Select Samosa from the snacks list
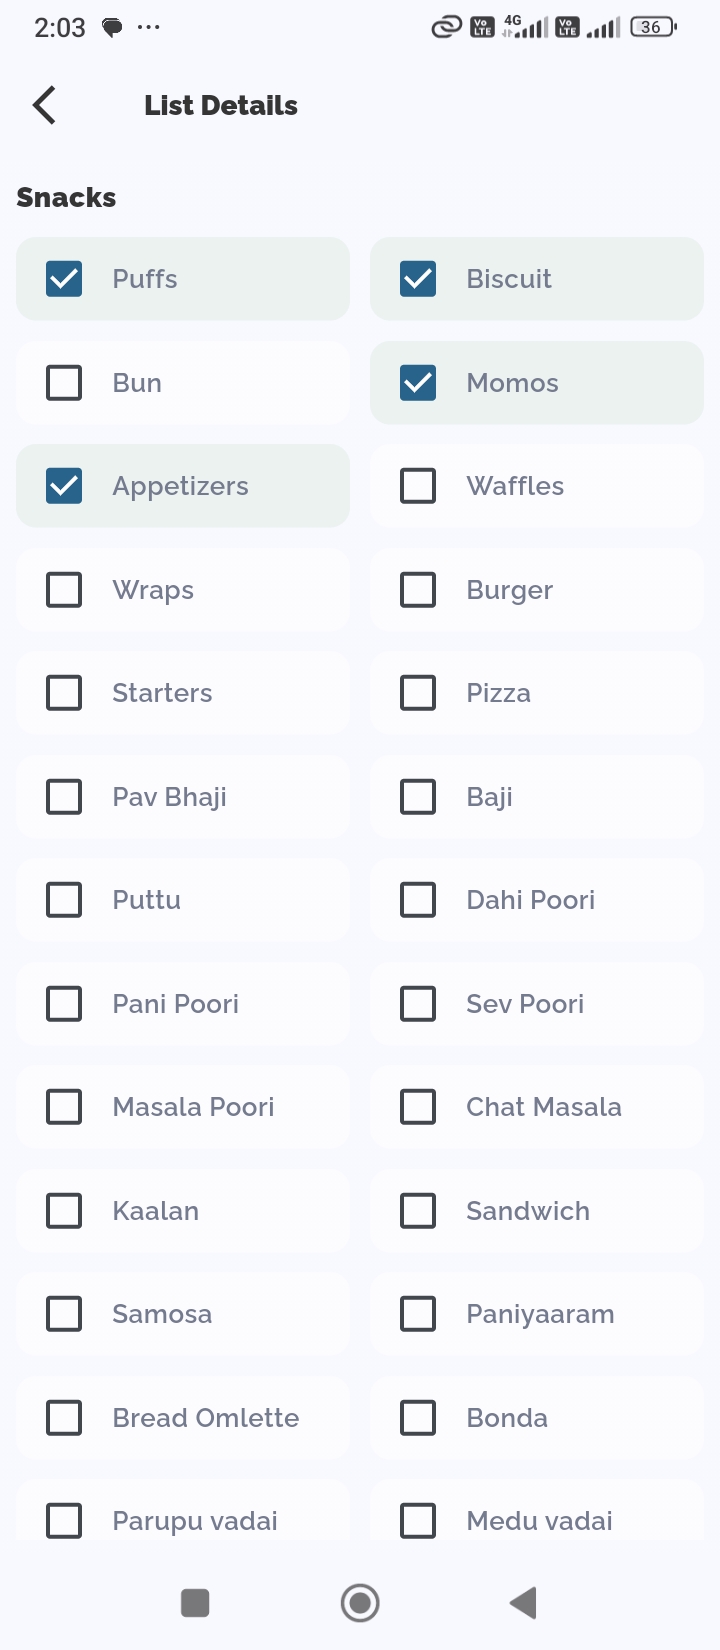720x1650 pixels. tap(64, 1314)
